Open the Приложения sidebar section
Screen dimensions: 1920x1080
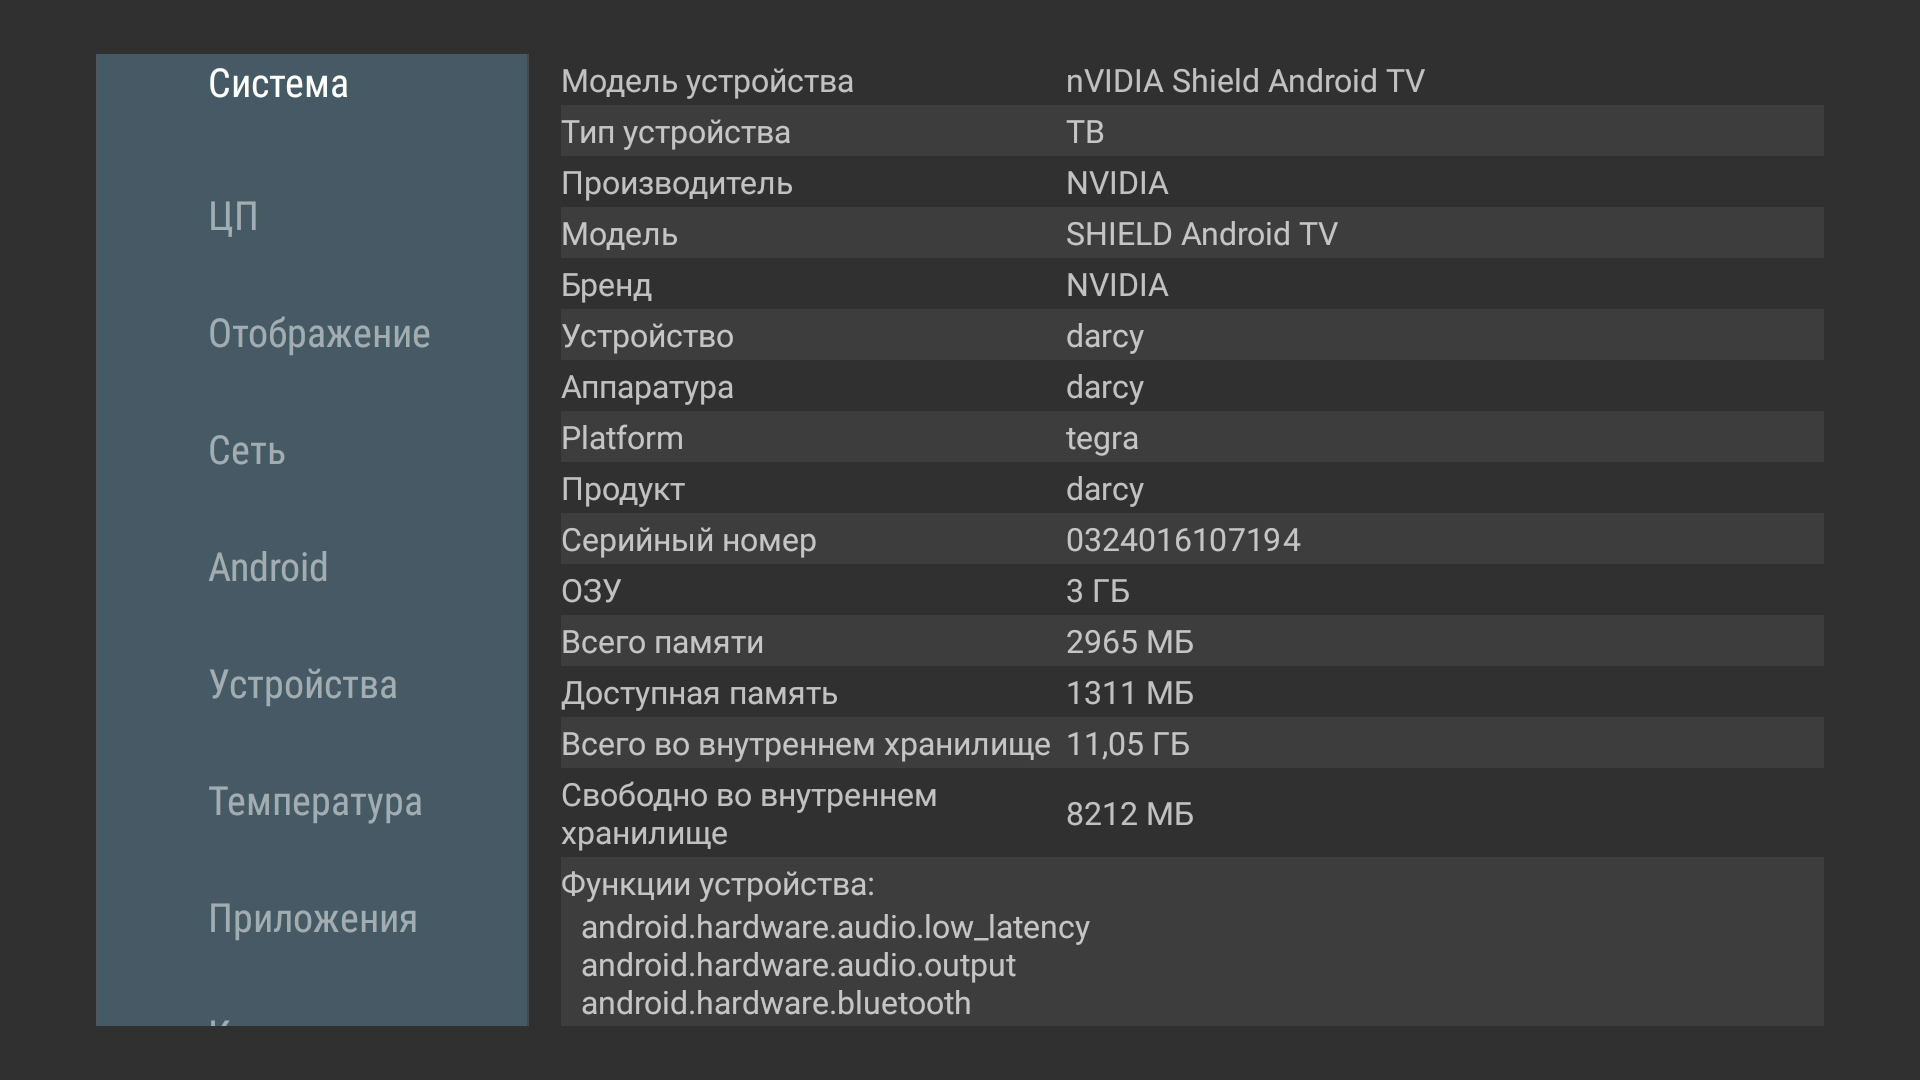(x=313, y=919)
